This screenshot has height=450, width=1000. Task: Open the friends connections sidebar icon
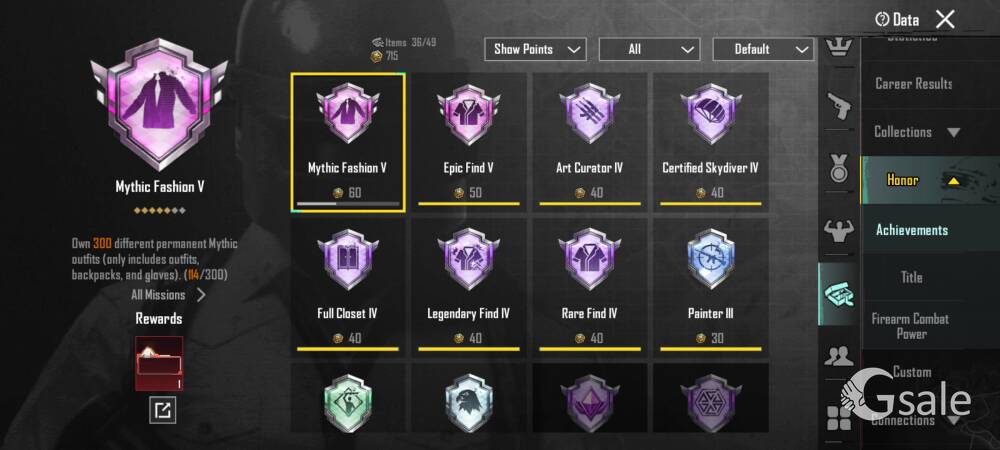[839, 356]
